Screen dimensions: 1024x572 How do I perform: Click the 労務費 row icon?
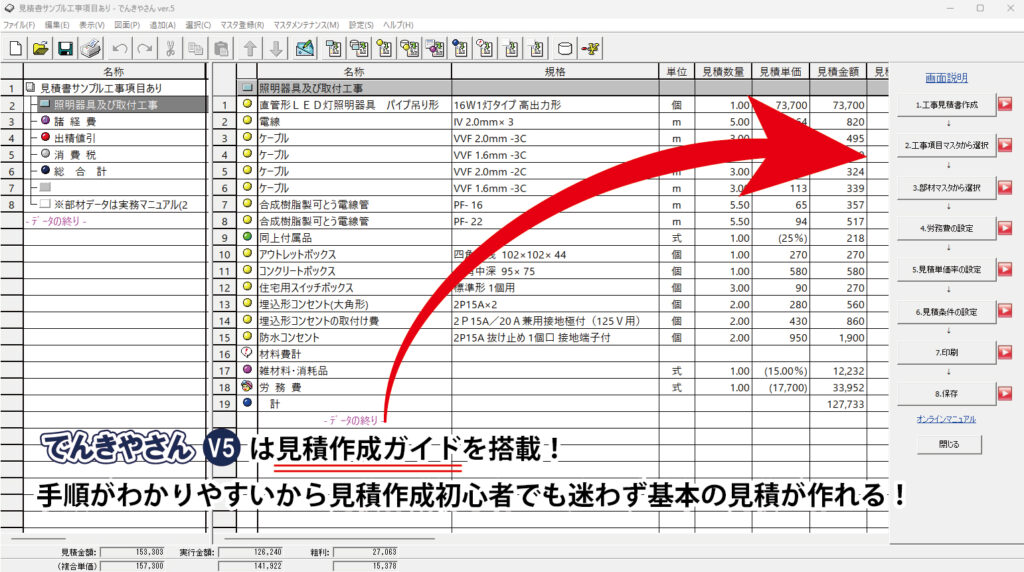247,387
